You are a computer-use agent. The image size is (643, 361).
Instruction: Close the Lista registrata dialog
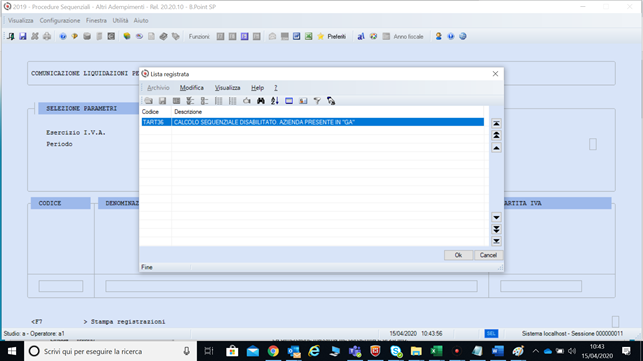(x=495, y=74)
